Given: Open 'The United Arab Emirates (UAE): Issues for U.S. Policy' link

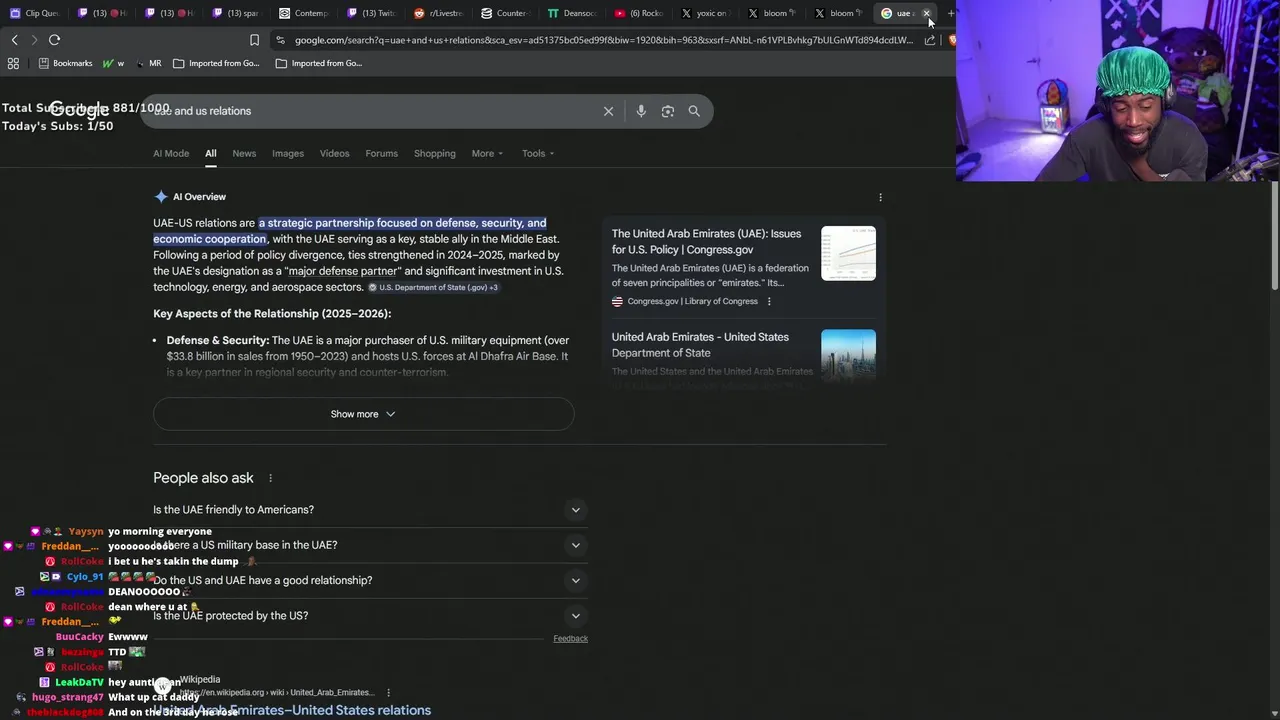Looking at the screenshot, I should (706, 242).
